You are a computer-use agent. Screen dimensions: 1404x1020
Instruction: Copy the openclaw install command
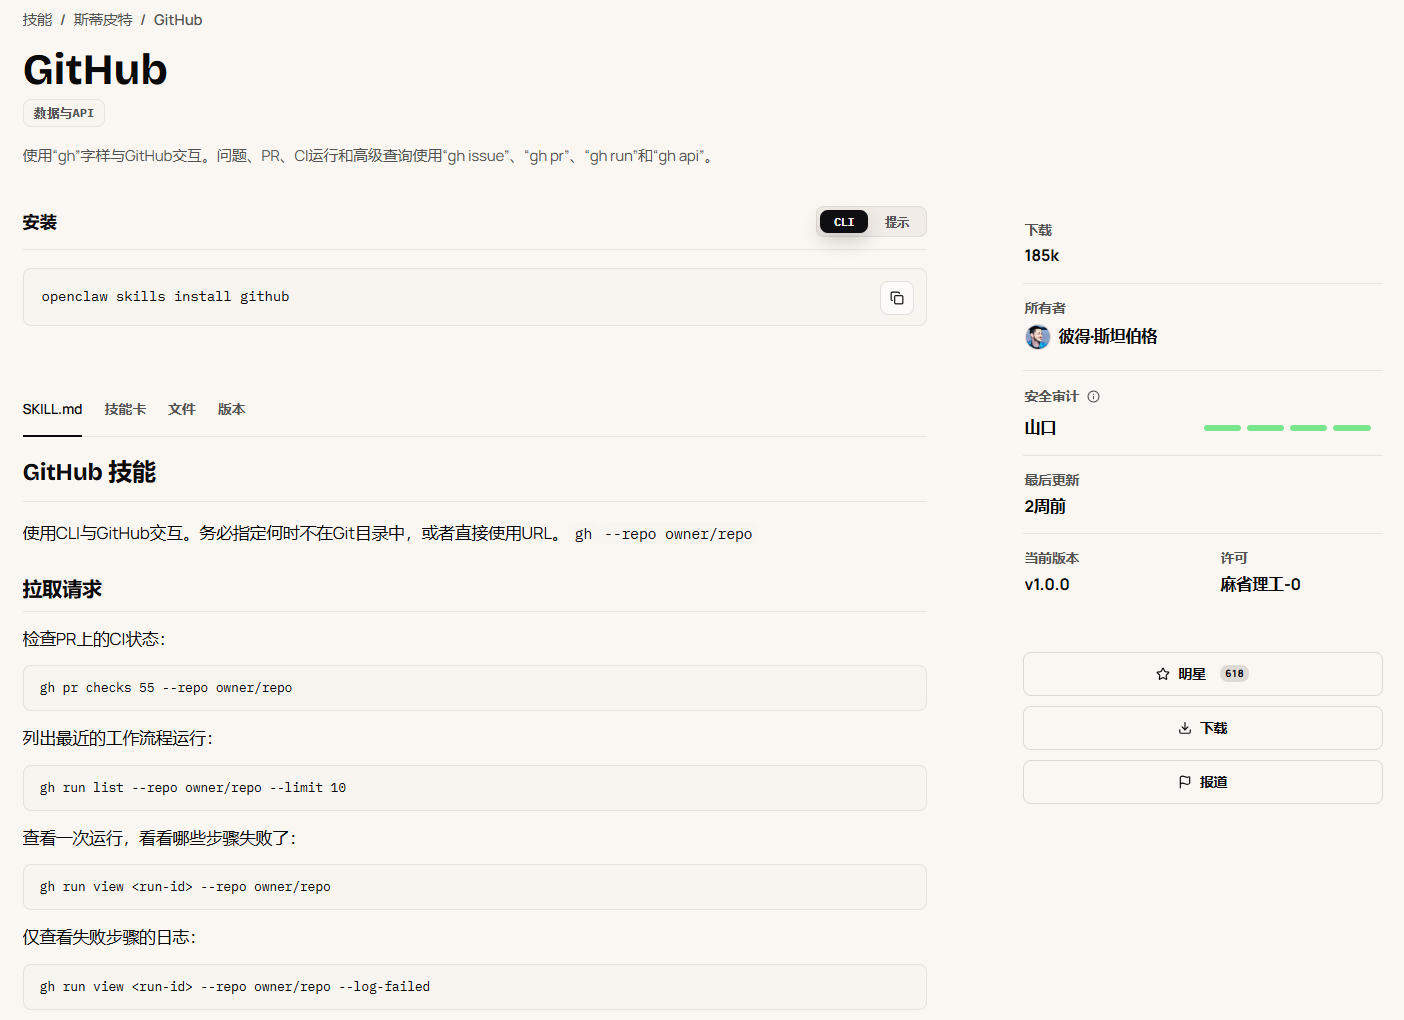point(897,298)
